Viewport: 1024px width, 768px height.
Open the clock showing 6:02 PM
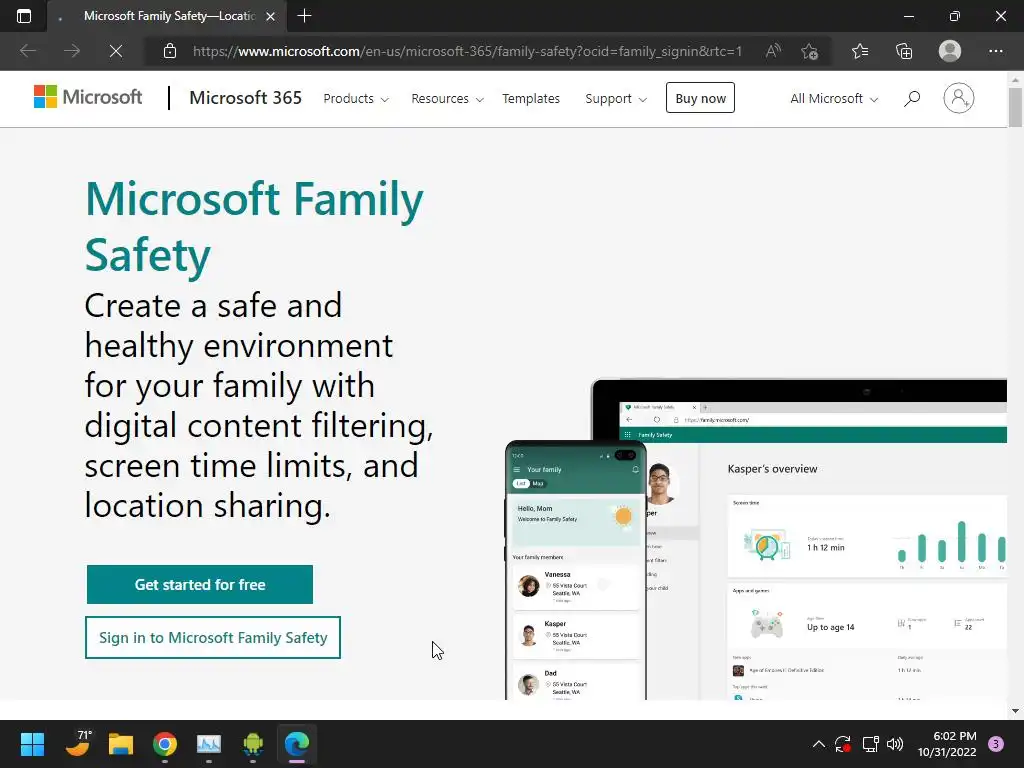(947, 744)
